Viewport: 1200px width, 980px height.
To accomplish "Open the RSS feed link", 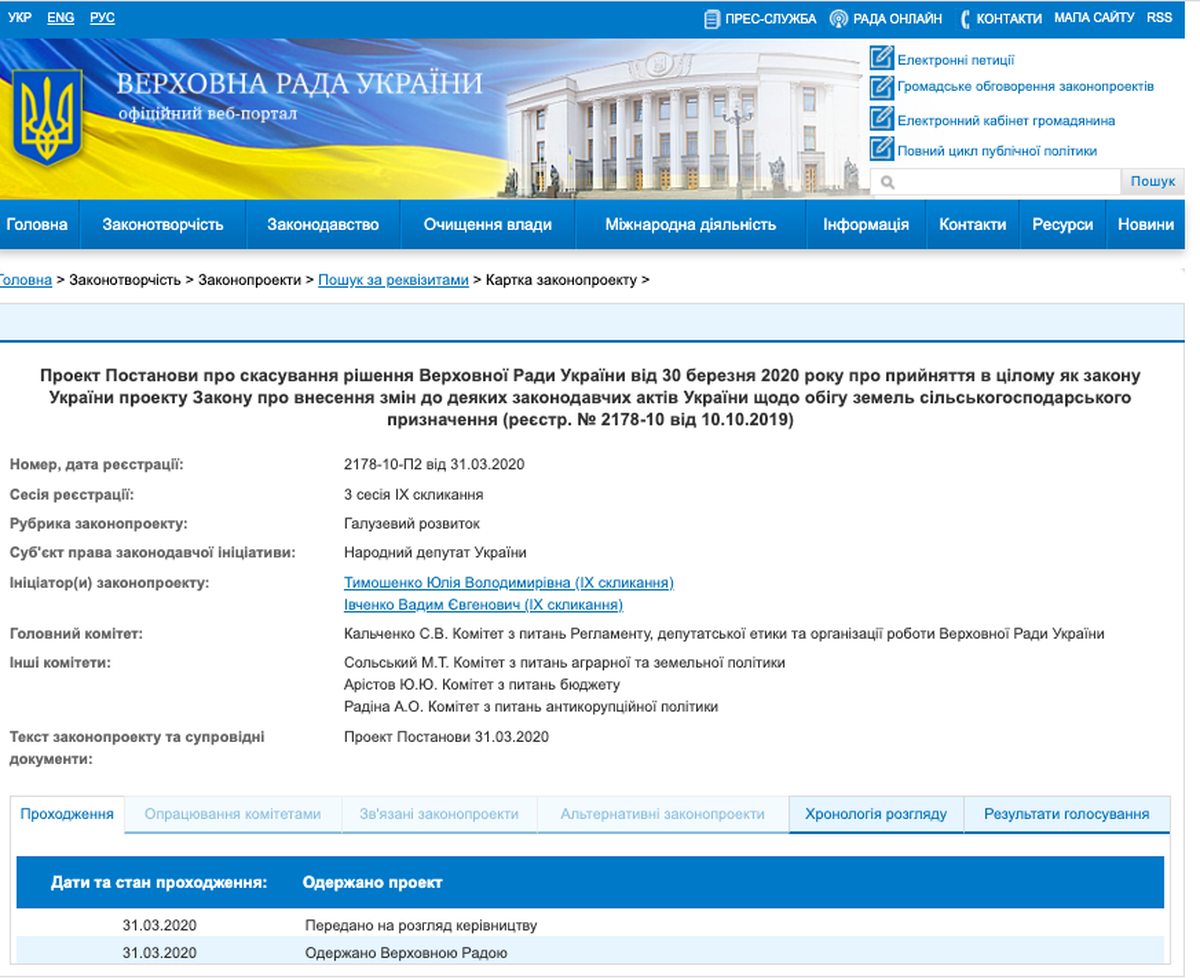I will pos(1159,18).
